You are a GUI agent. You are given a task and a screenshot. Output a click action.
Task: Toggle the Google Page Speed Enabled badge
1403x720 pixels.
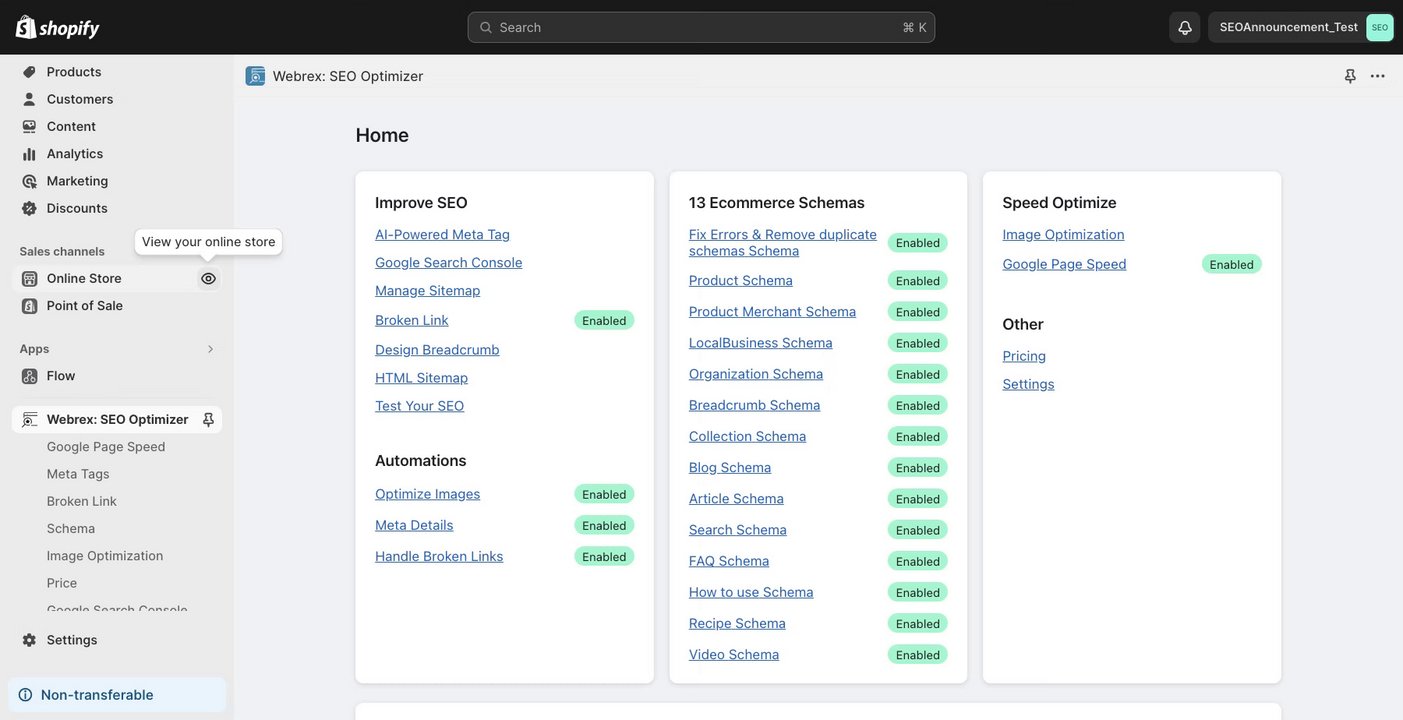point(1231,265)
